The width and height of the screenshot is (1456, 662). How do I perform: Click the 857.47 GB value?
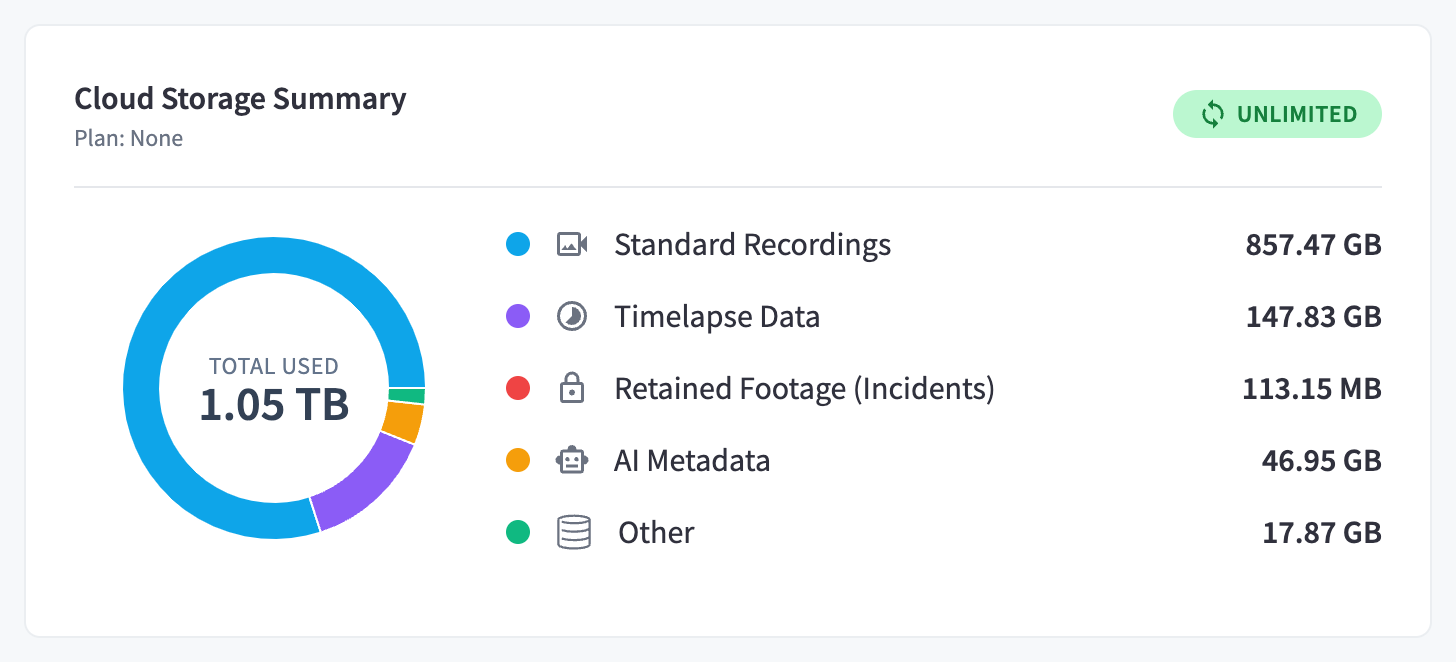tap(1314, 244)
